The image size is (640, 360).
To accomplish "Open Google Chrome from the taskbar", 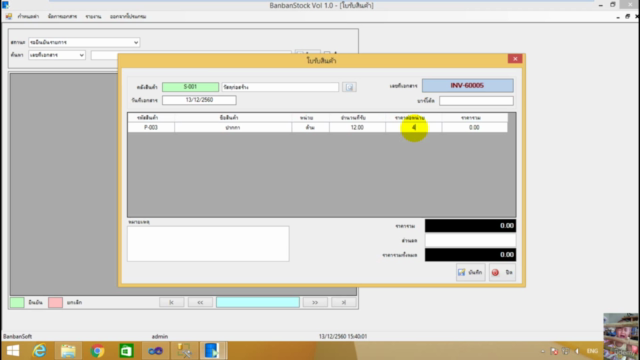I will [97, 351].
